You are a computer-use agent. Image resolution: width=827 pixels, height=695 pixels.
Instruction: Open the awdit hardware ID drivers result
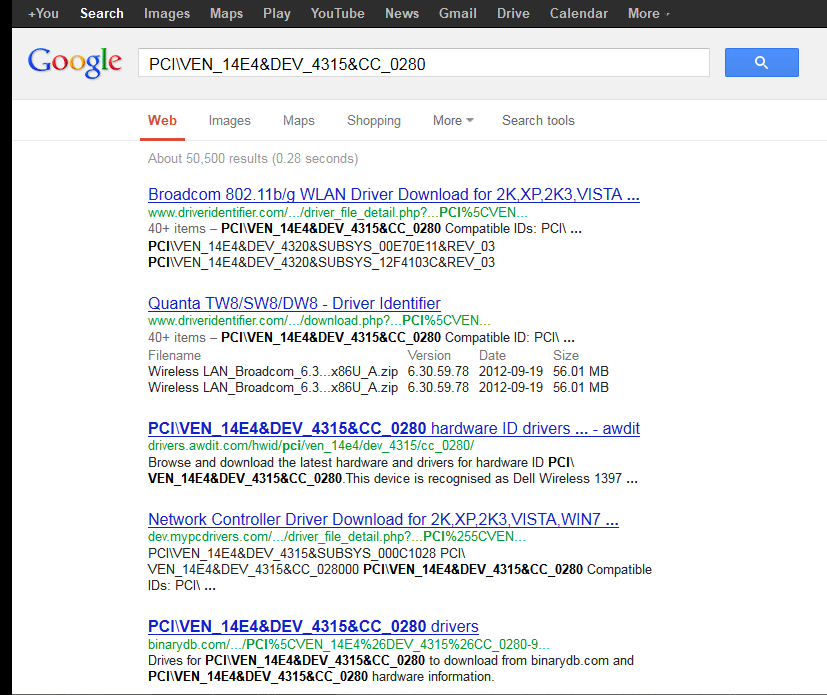click(393, 428)
